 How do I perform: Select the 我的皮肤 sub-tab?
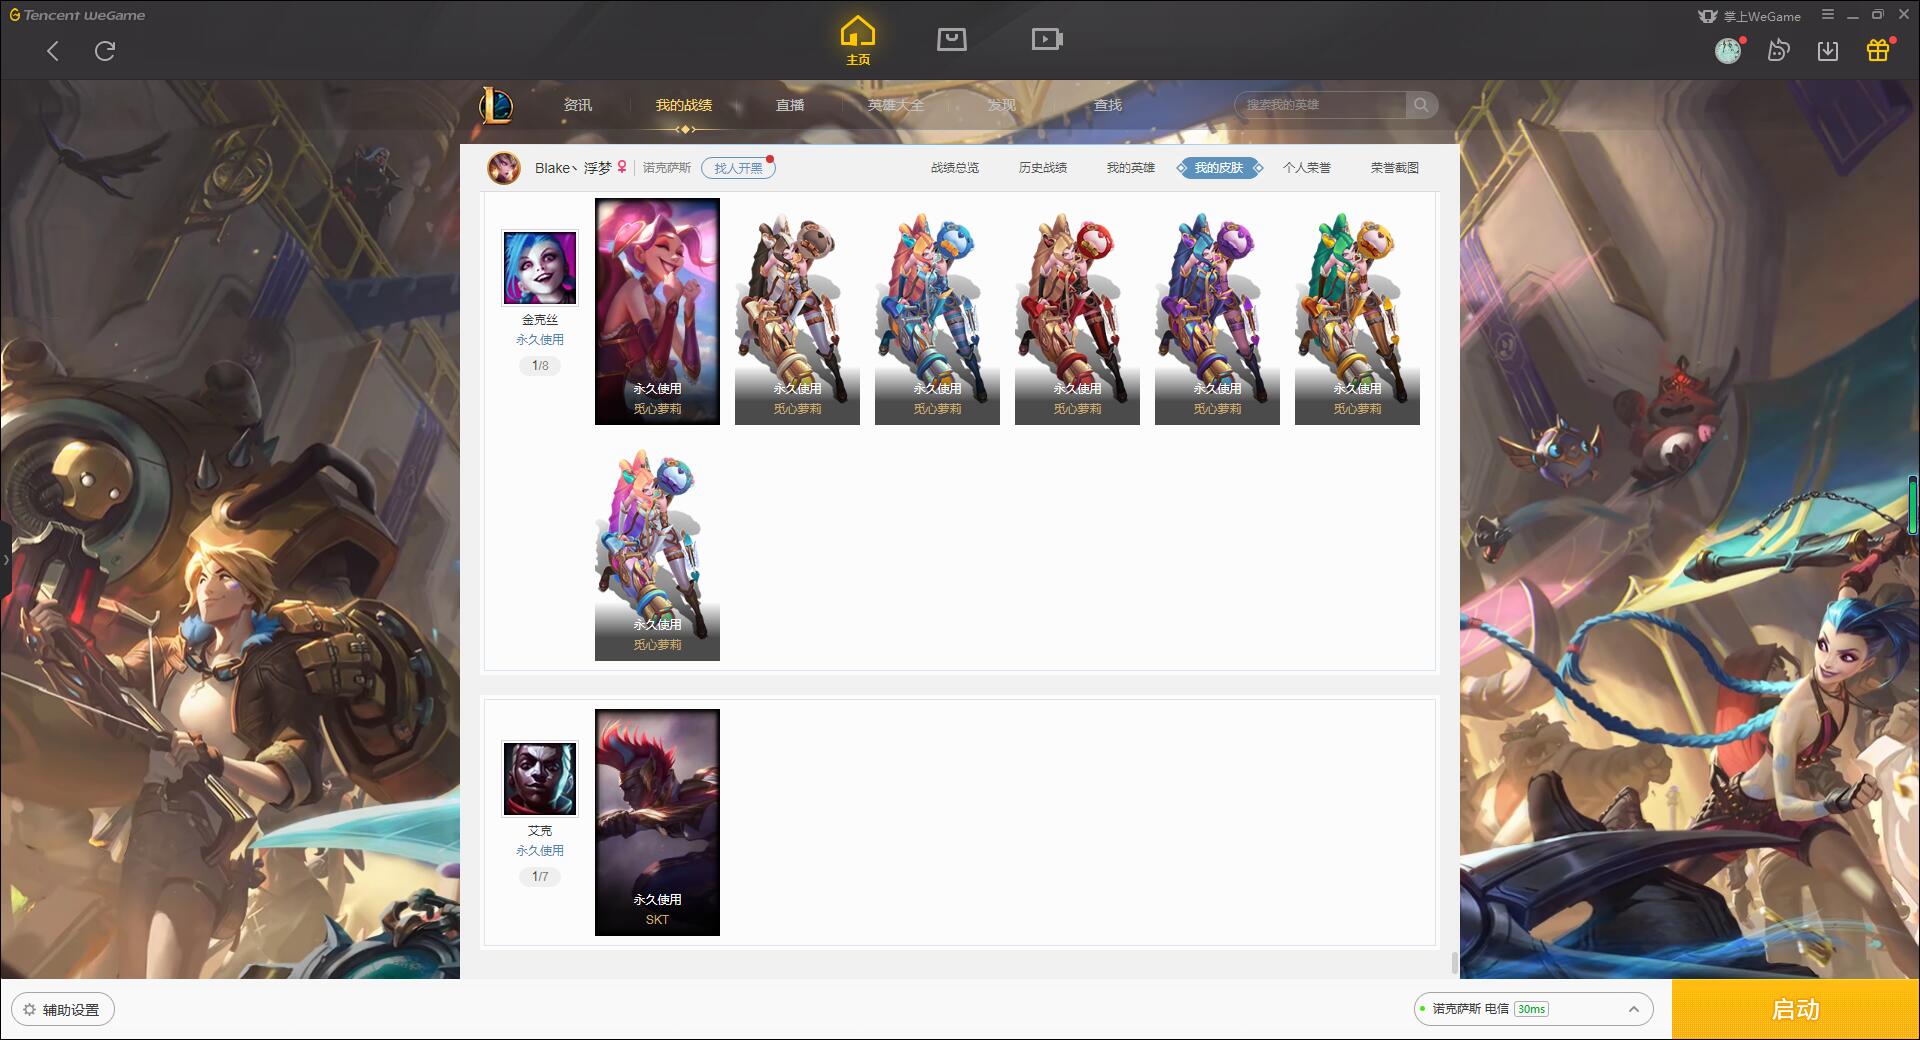click(1219, 168)
